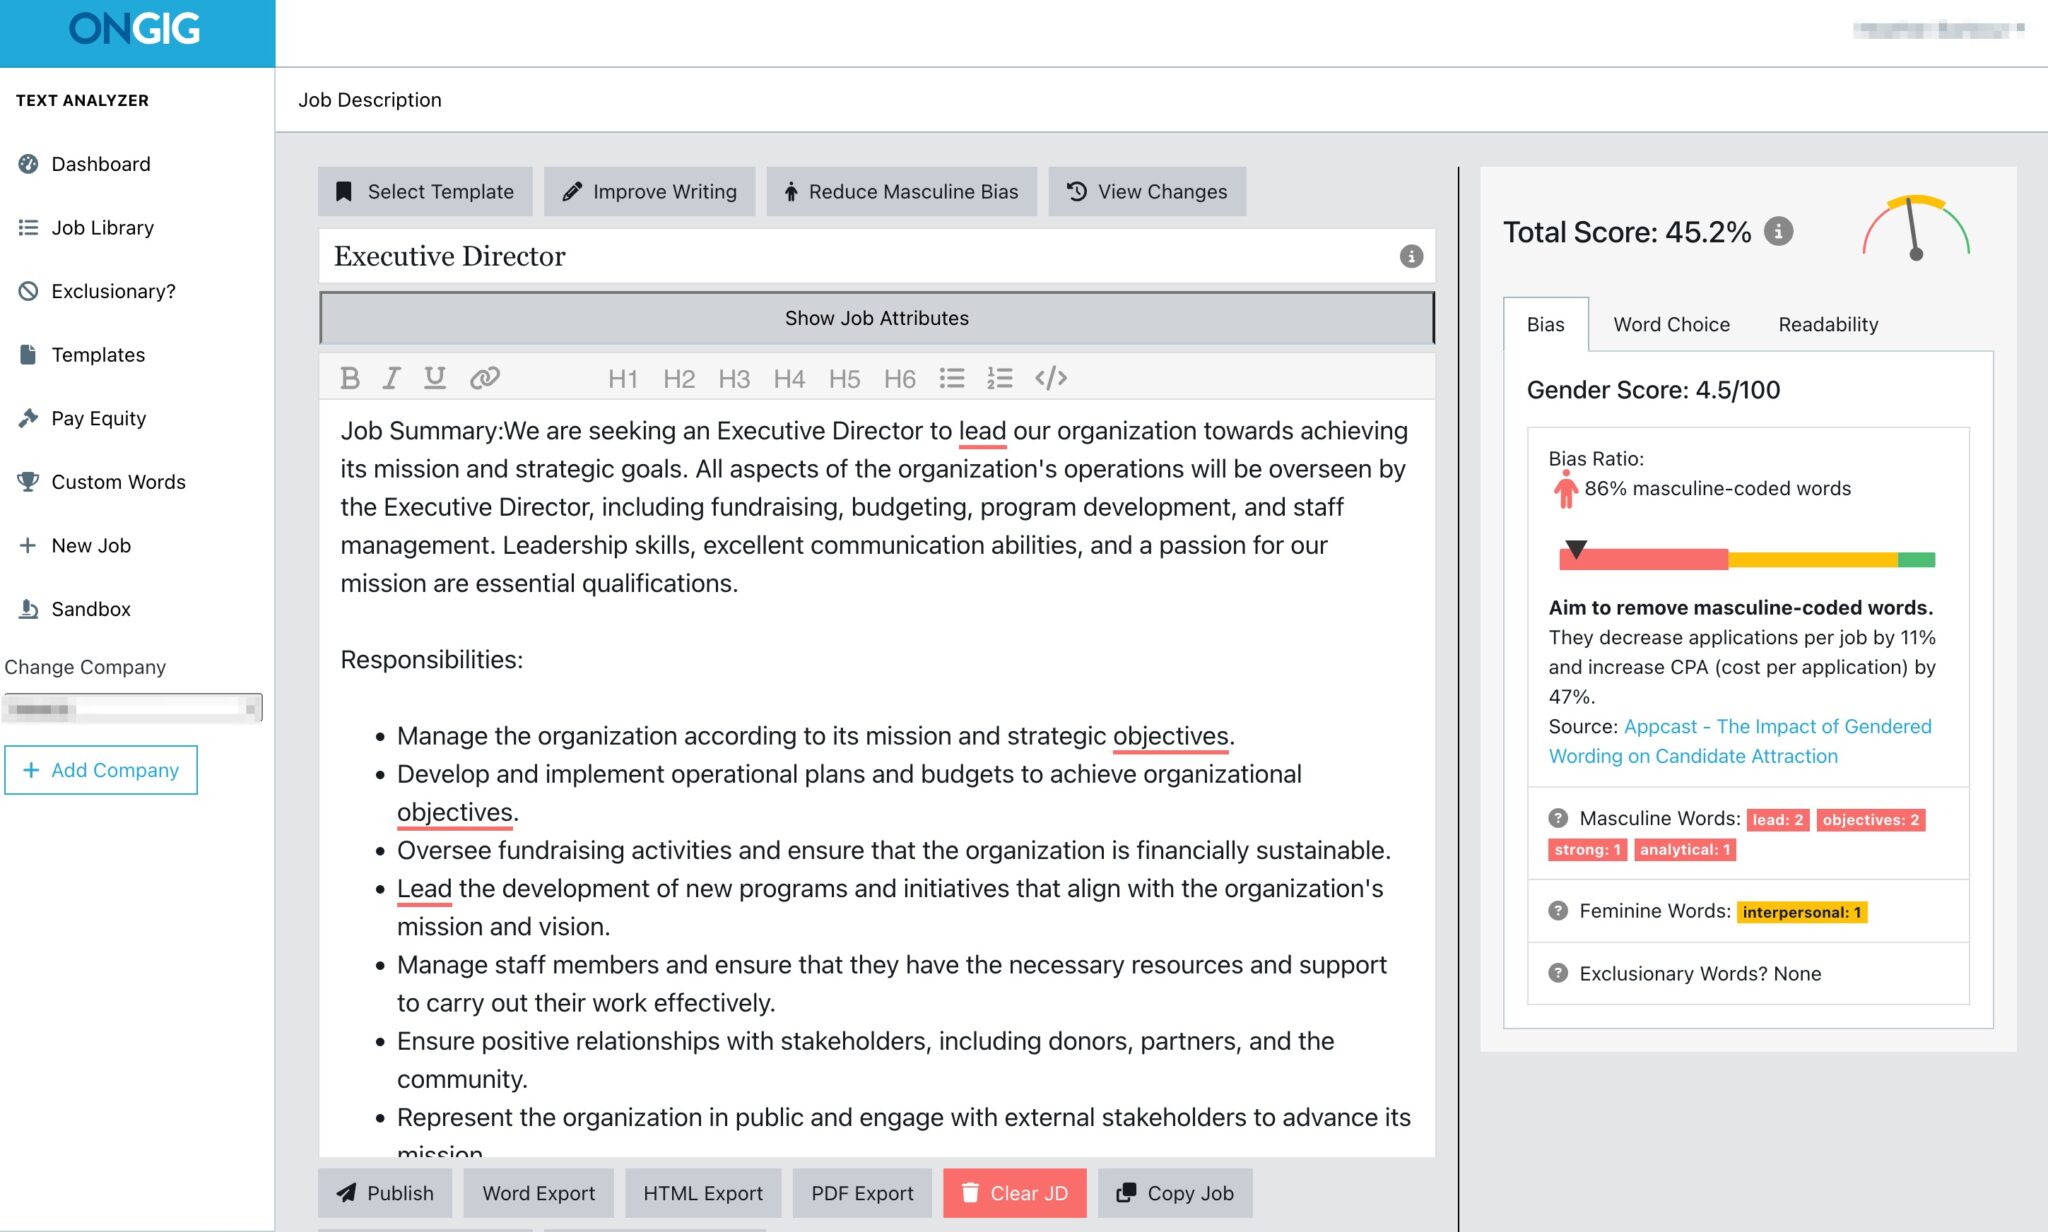
Task: Open the info tooltip beside Total Score
Action: pyautogui.click(x=1778, y=231)
